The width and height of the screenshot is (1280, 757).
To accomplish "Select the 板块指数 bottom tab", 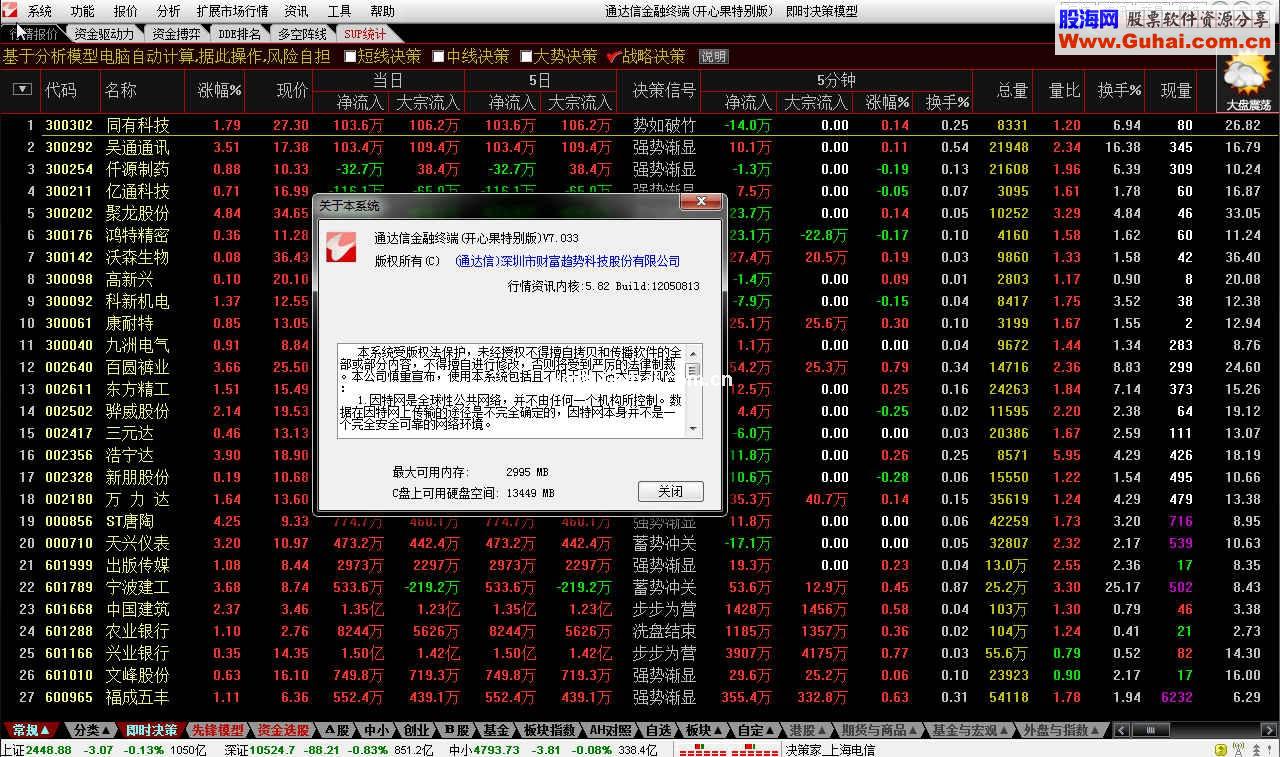I will [x=549, y=730].
